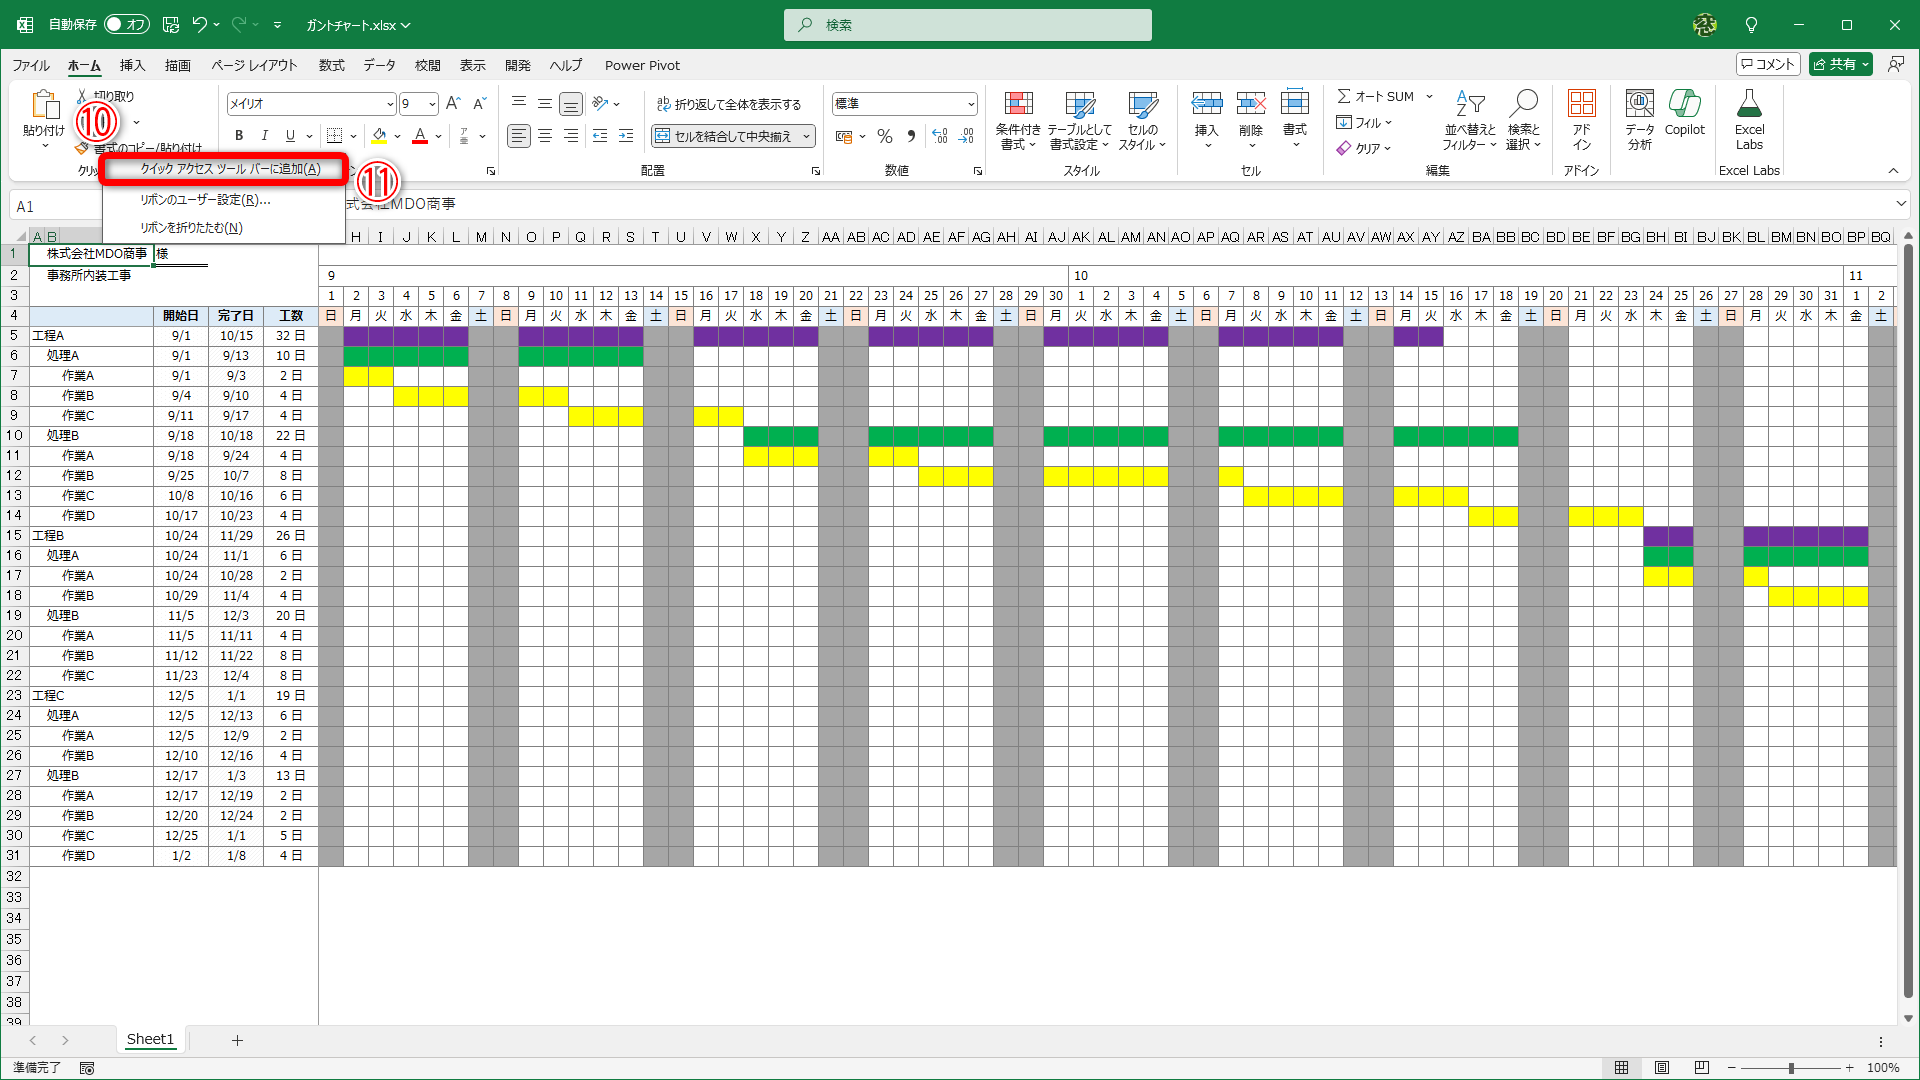Open Conditional Formatting menu

(1017, 120)
